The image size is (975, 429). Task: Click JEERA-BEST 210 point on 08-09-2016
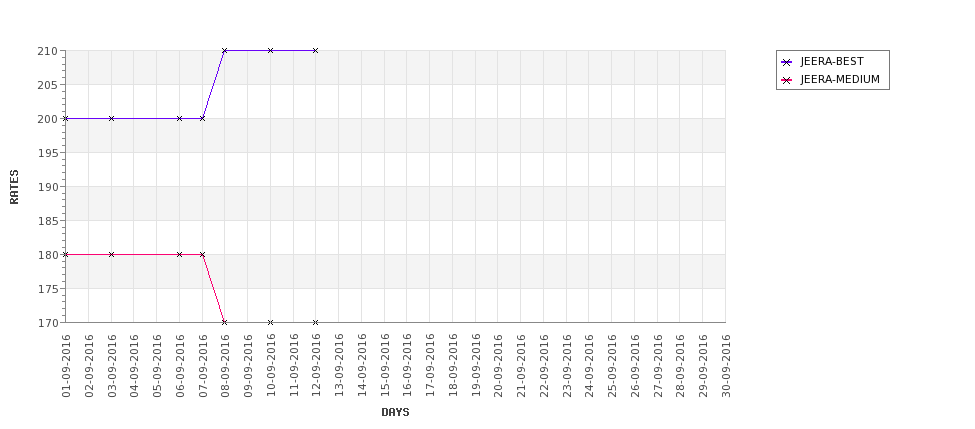(224, 50)
